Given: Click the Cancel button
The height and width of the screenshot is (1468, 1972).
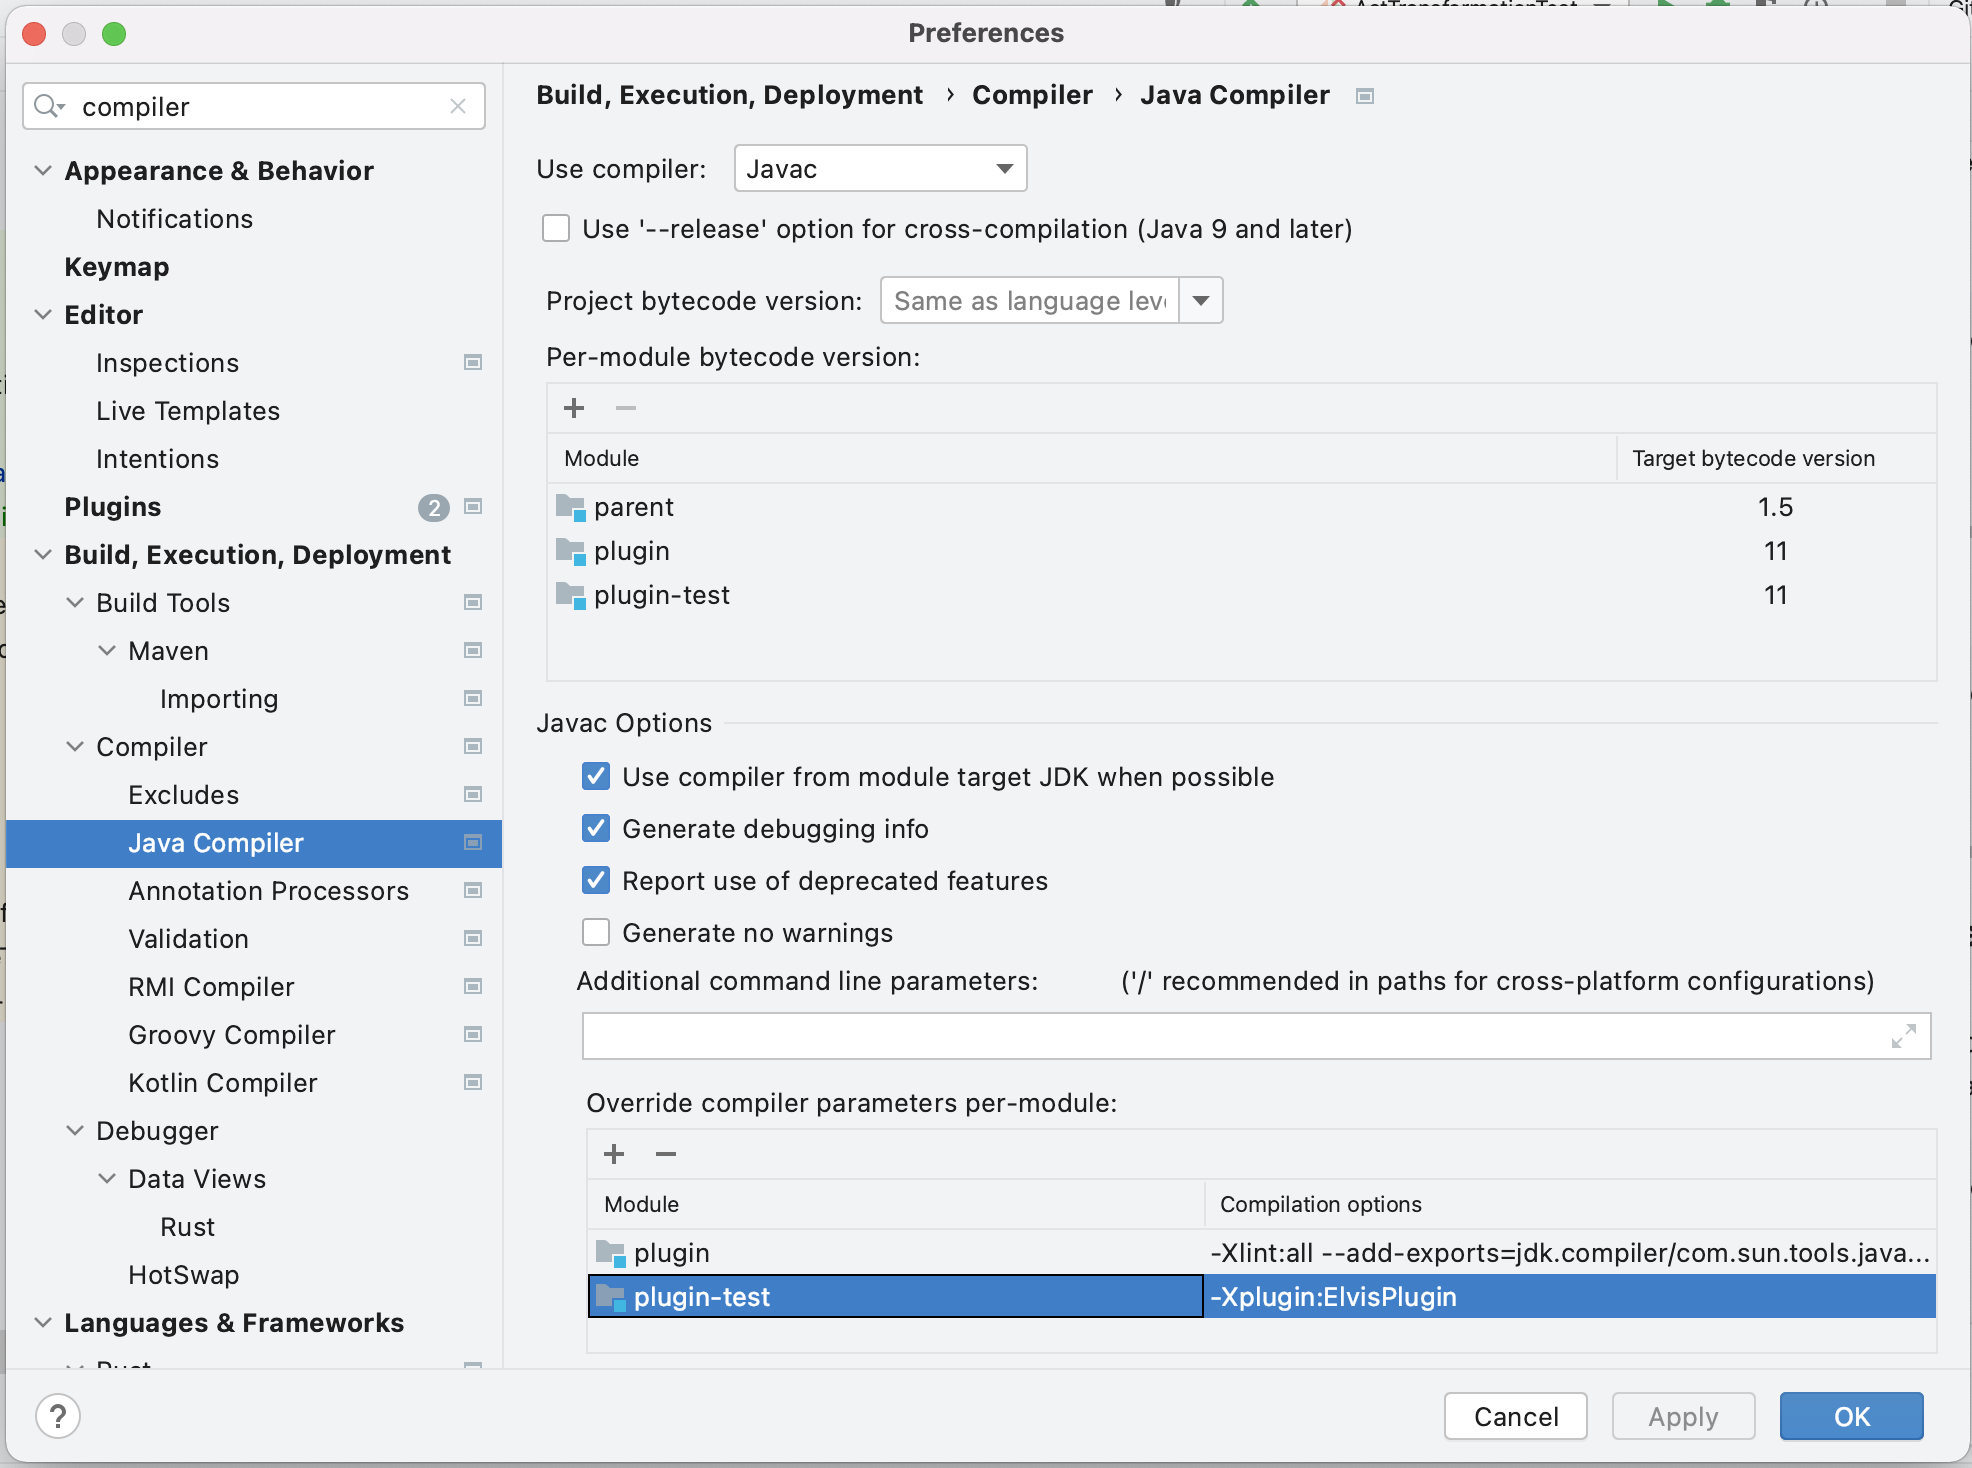Looking at the screenshot, I should (x=1515, y=1416).
